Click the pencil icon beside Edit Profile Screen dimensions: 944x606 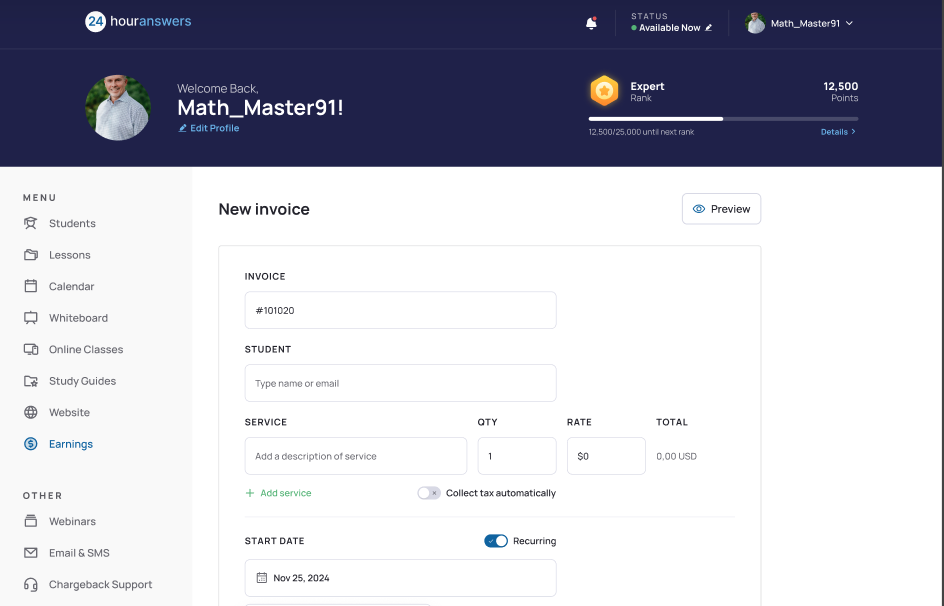[x=182, y=128]
